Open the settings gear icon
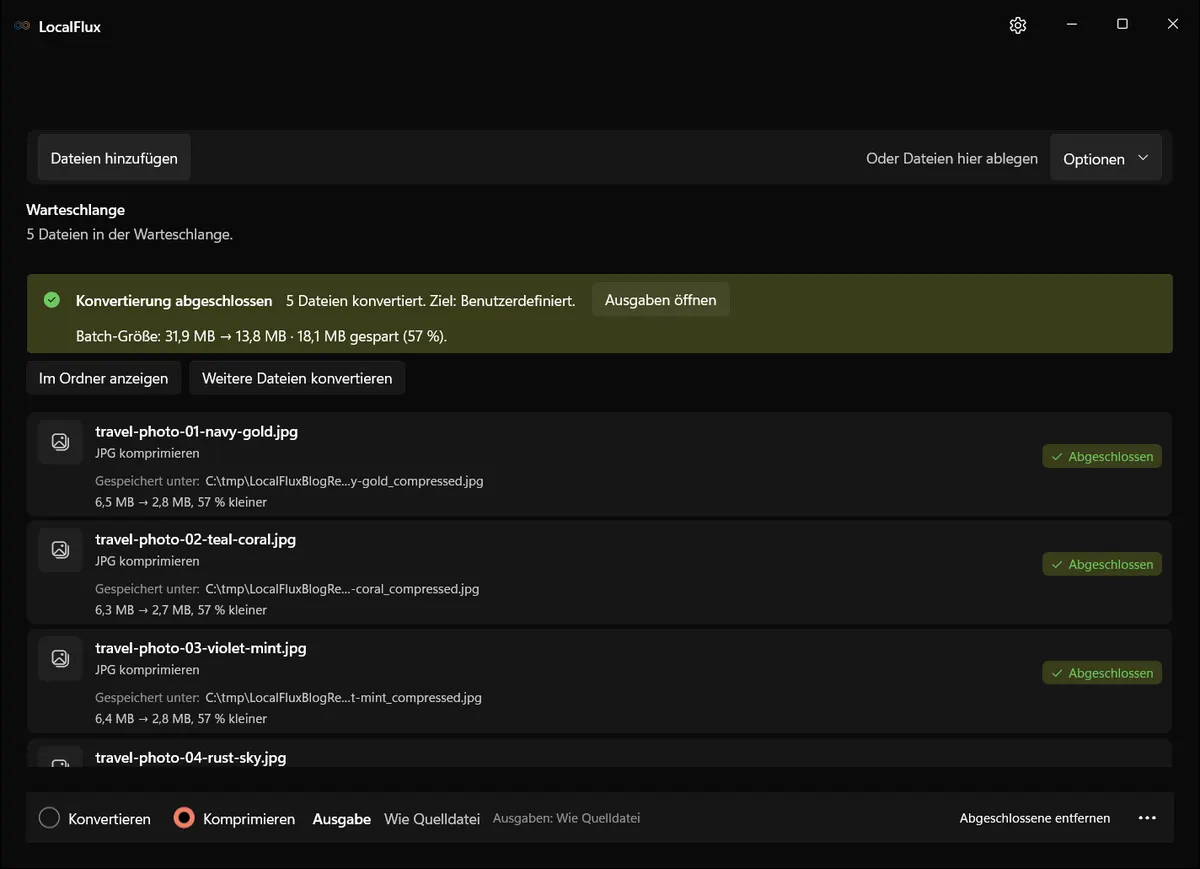This screenshot has height=869, width=1200. 1018,26
